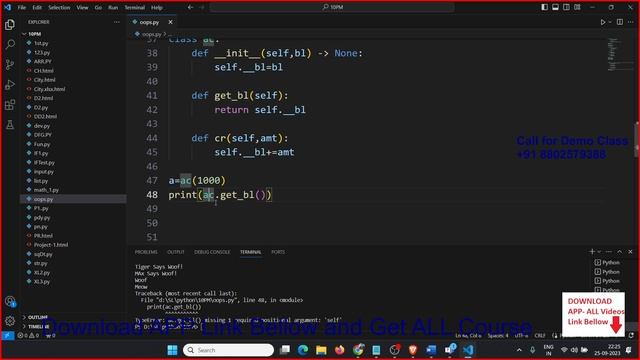The width and height of the screenshot is (640, 360).
Task: Create a new terminal with plus icon
Action: (592, 252)
